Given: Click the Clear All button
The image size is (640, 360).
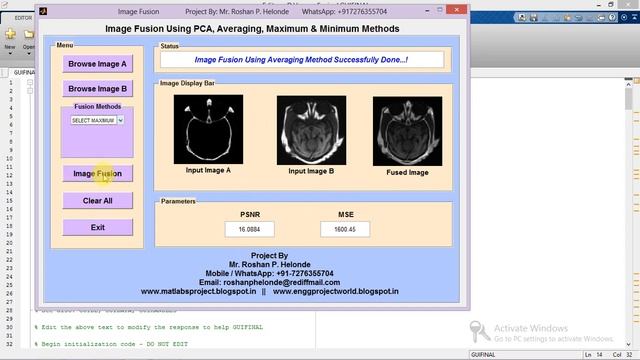Looking at the screenshot, I should click(x=98, y=201).
